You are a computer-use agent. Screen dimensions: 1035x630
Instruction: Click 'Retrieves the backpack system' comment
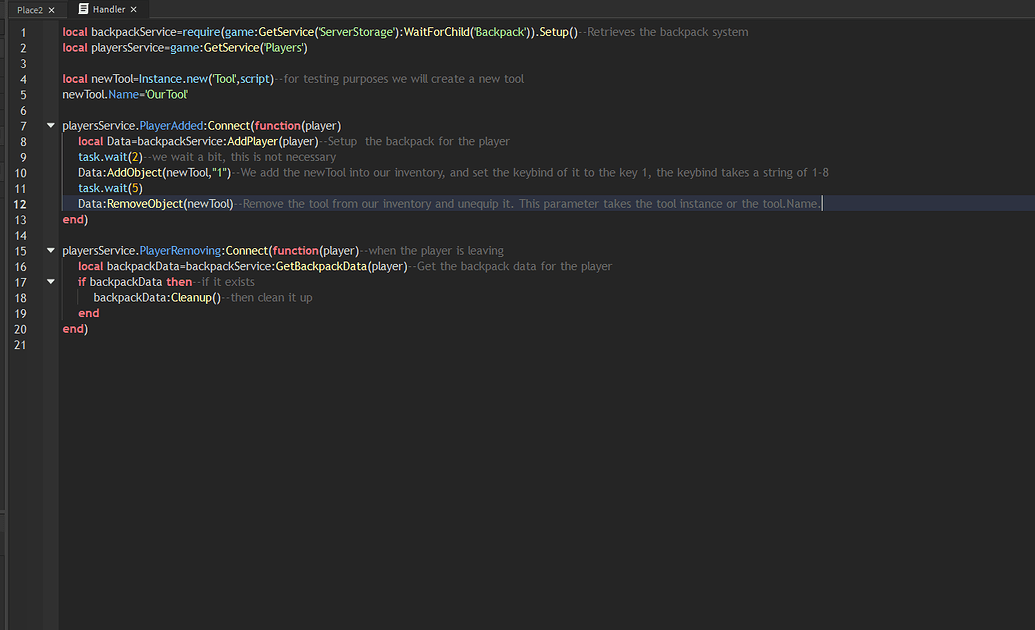click(x=667, y=32)
